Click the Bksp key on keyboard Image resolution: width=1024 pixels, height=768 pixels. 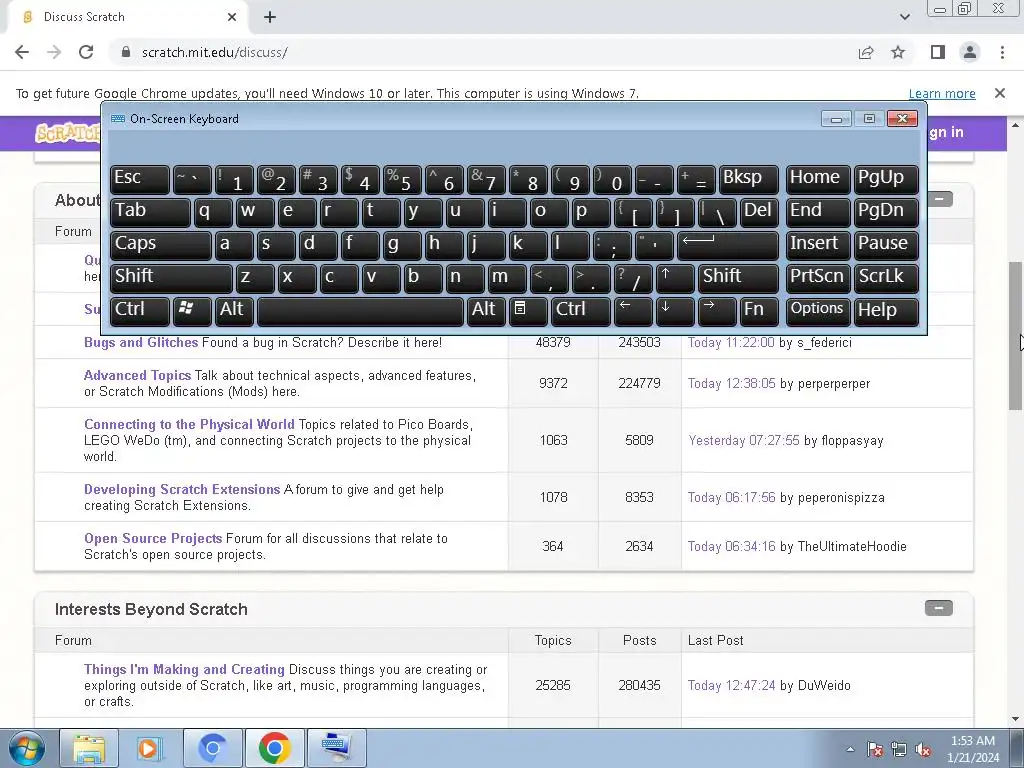click(x=748, y=179)
